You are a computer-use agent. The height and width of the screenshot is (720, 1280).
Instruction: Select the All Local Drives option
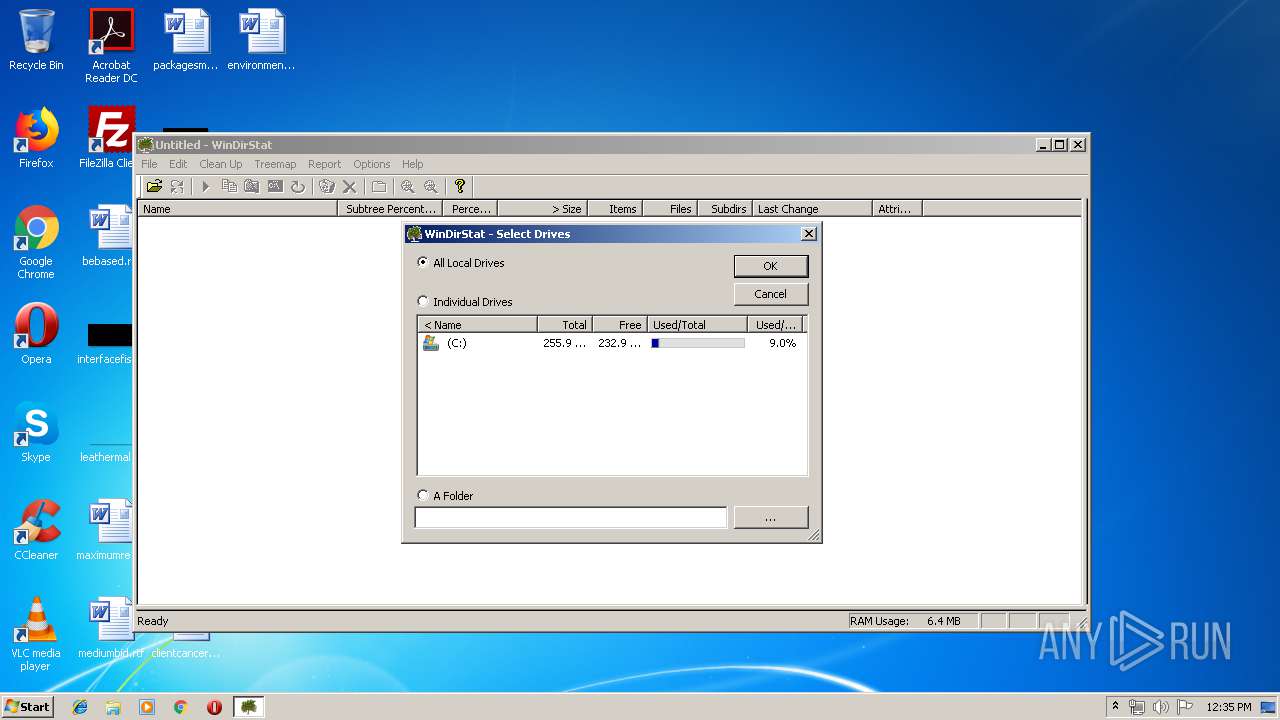coord(461,263)
